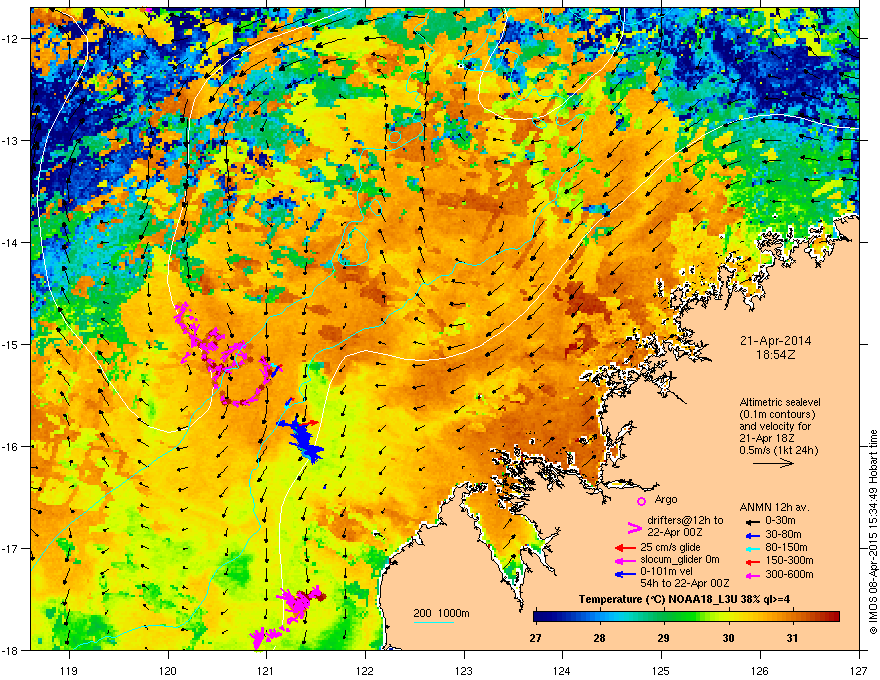Click the latitude axis label "-16"
Screen dimensions: 880x680
pos(11,447)
